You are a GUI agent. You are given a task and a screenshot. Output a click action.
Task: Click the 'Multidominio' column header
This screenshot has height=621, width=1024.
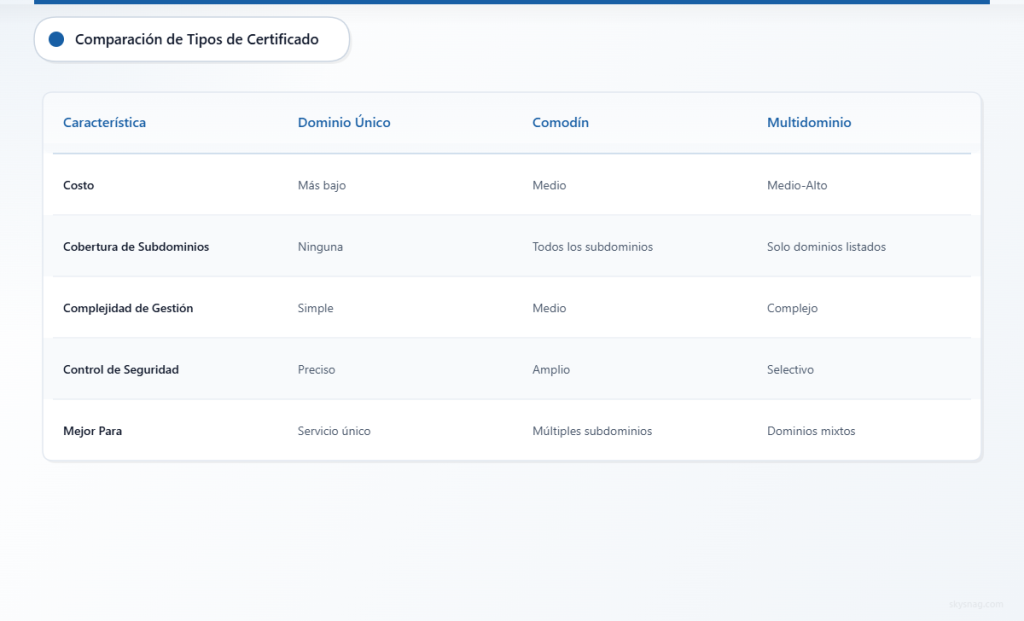(809, 122)
